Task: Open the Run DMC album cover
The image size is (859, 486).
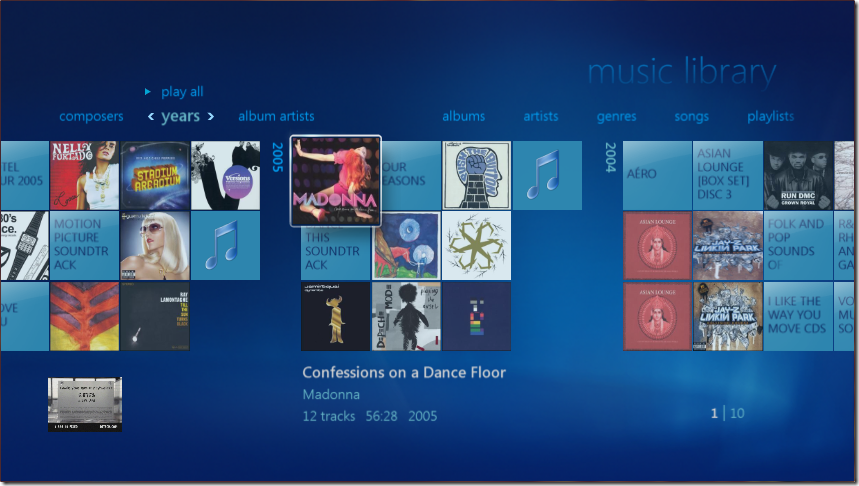Action: coord(798,175)
